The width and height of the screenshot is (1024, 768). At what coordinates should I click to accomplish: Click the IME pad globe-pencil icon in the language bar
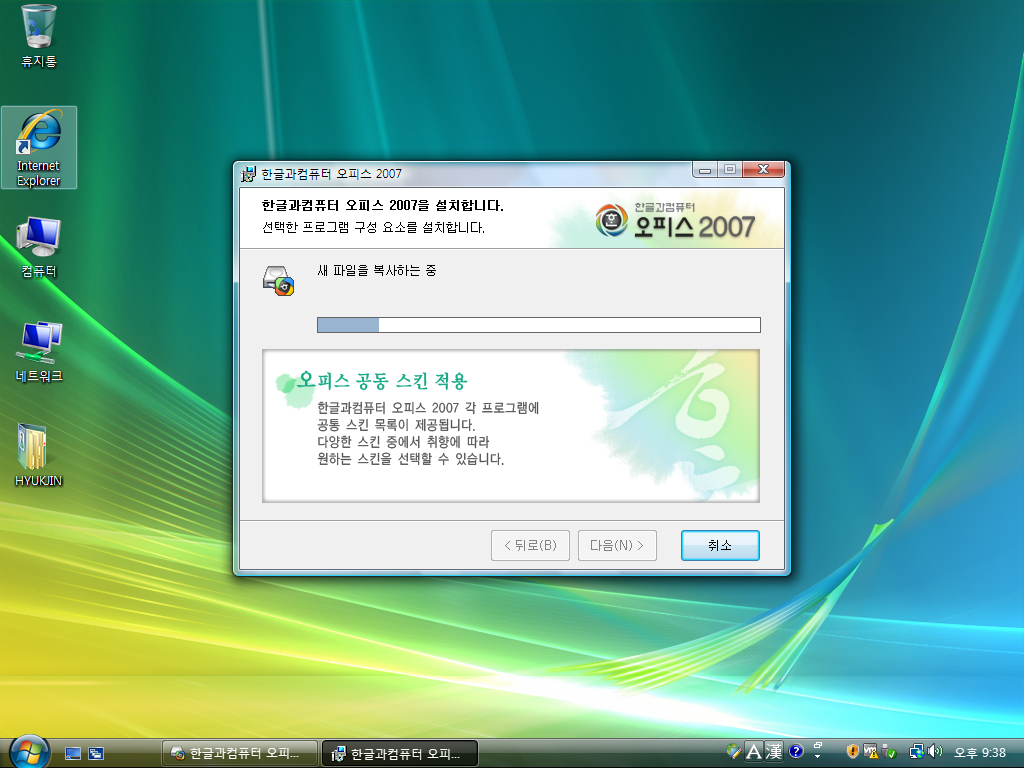tap(733, 752)
